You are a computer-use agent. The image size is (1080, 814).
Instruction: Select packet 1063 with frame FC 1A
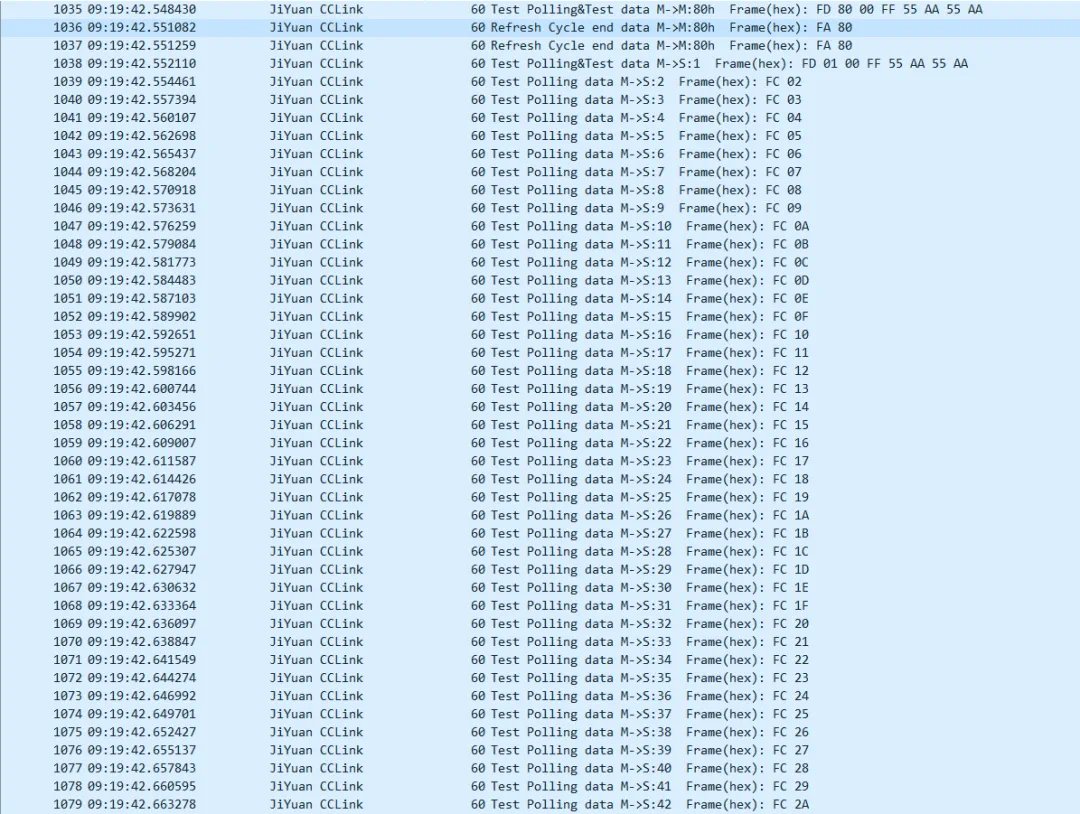click(x=540, y=515)
